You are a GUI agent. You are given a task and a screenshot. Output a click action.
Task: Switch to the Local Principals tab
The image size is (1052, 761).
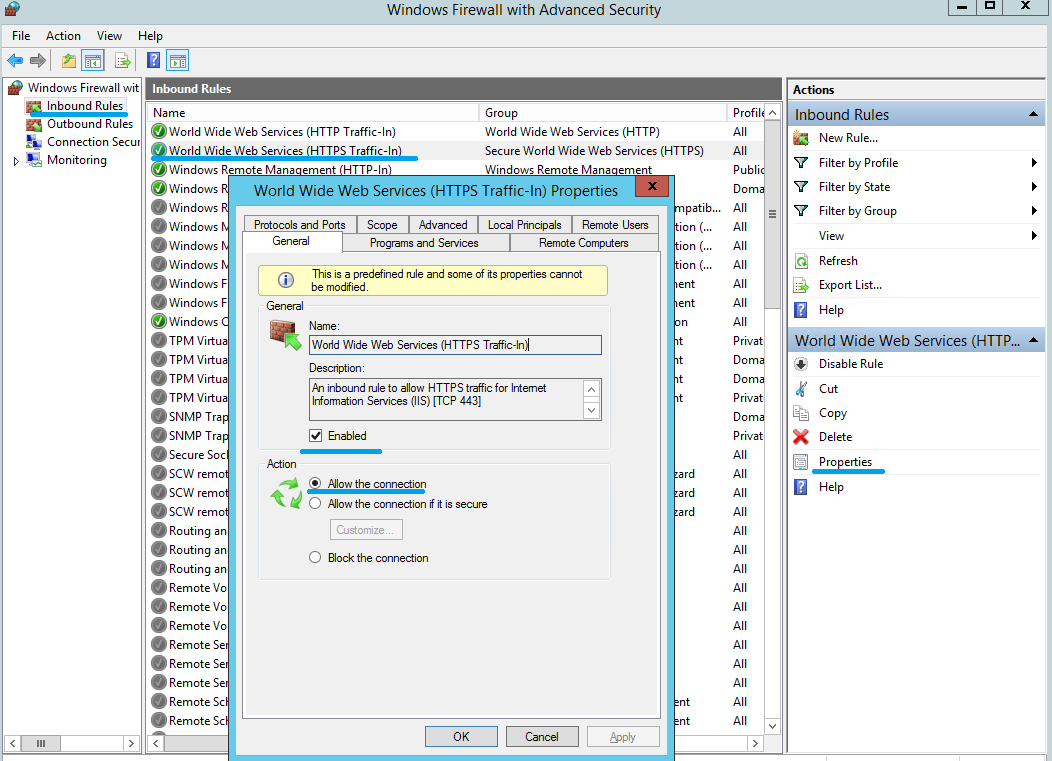(x=525, y=225)
